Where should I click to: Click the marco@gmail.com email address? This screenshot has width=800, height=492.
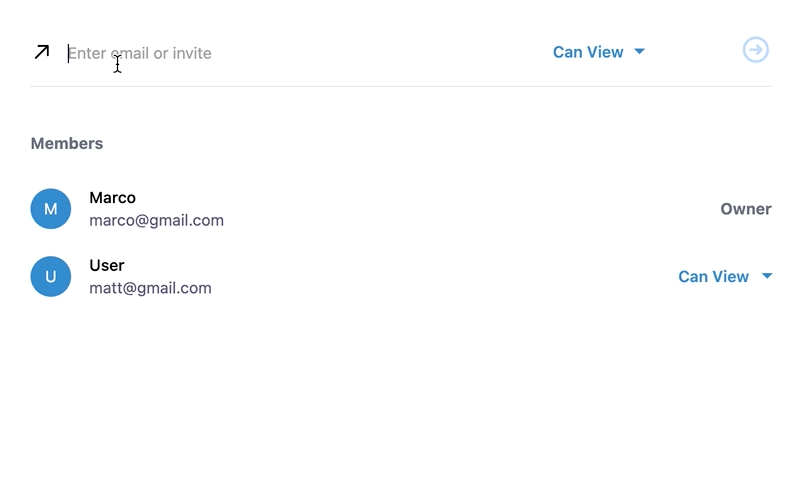coord(156,220)
